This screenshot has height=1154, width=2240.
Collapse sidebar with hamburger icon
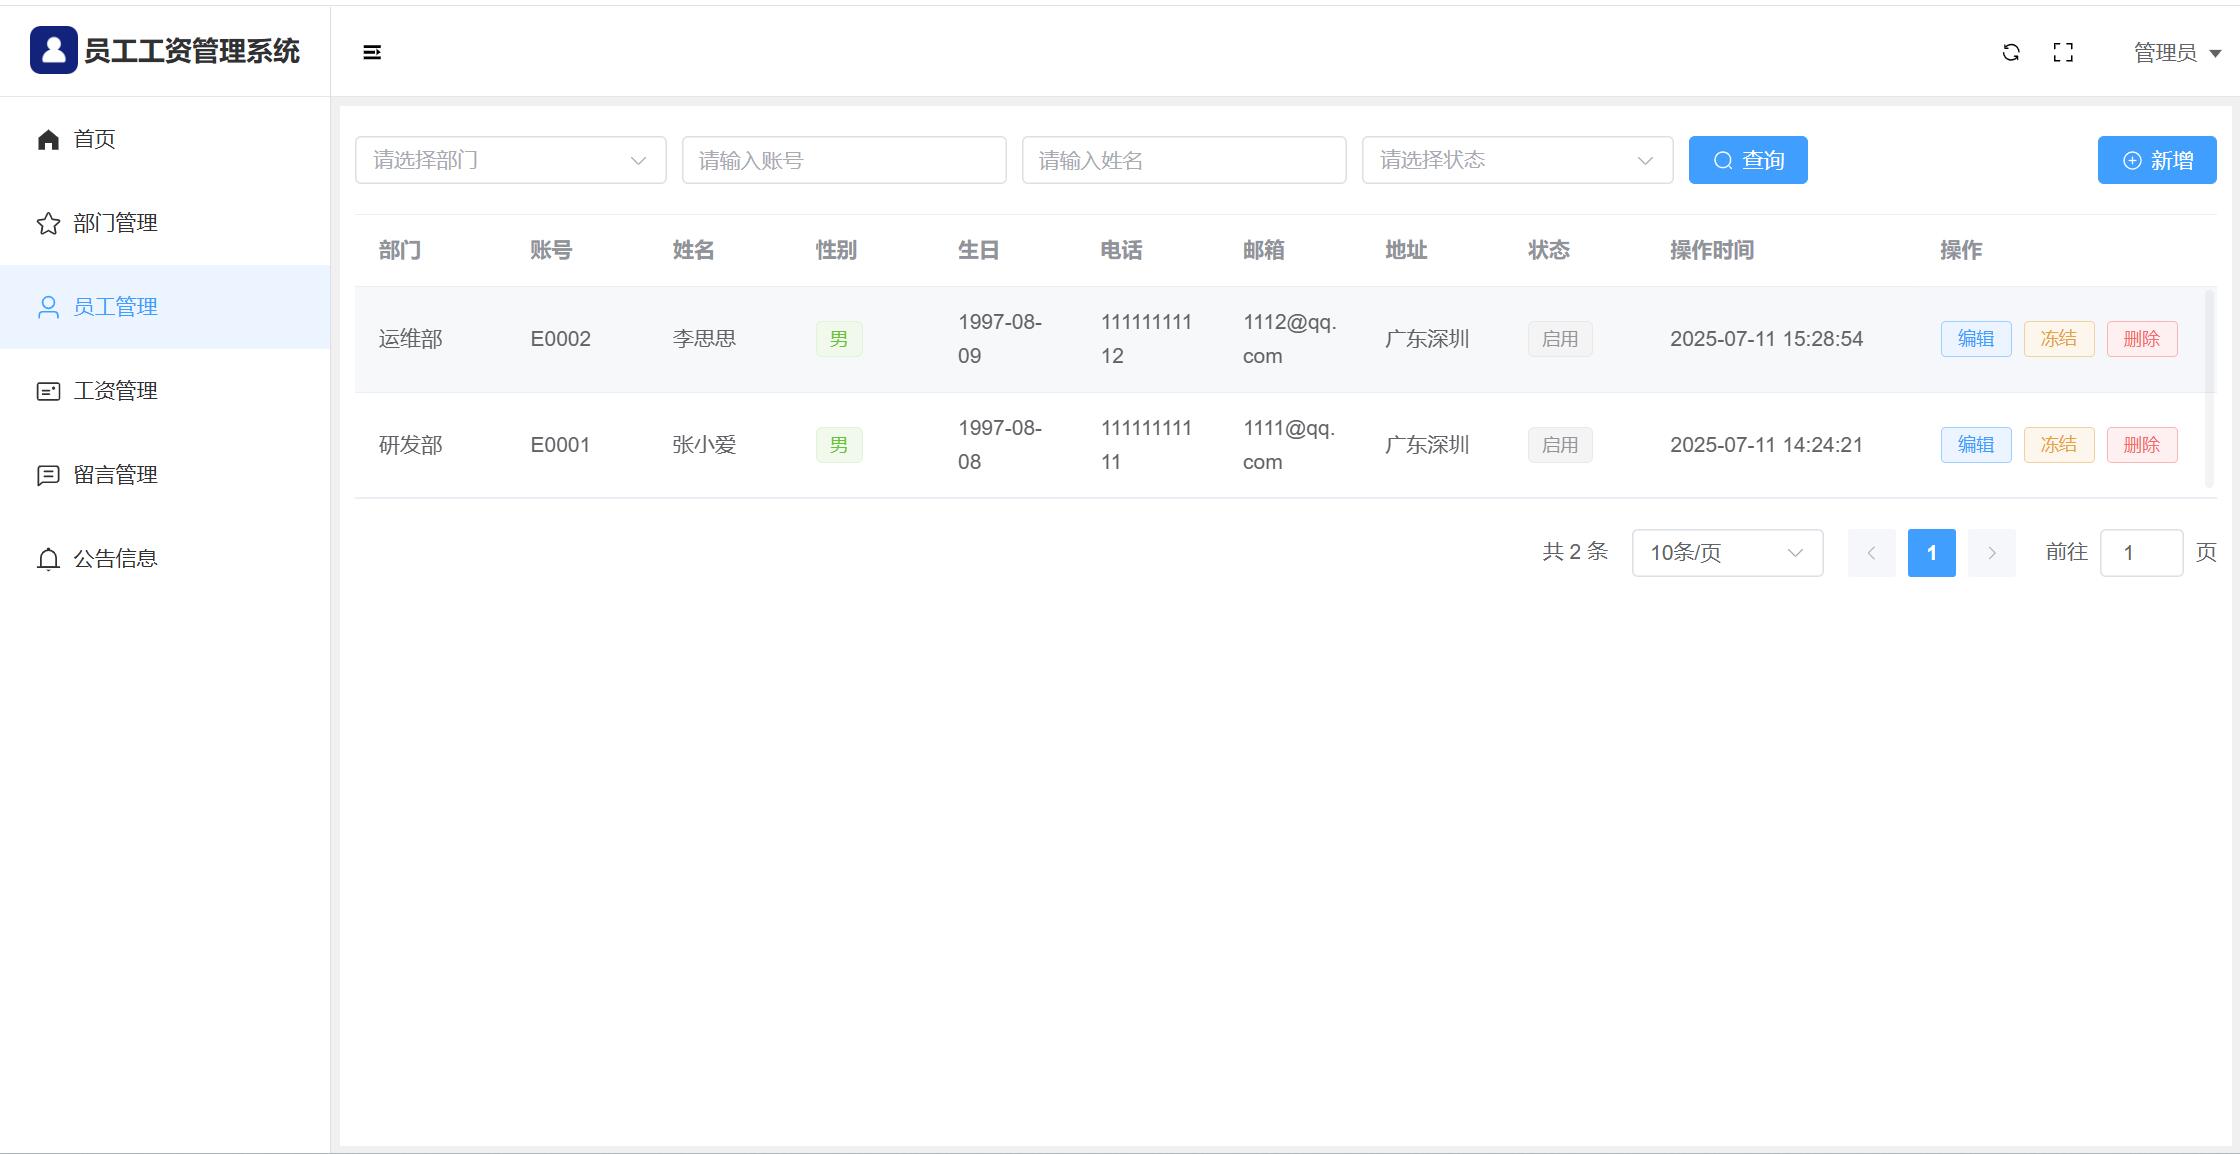click(372, 52)
